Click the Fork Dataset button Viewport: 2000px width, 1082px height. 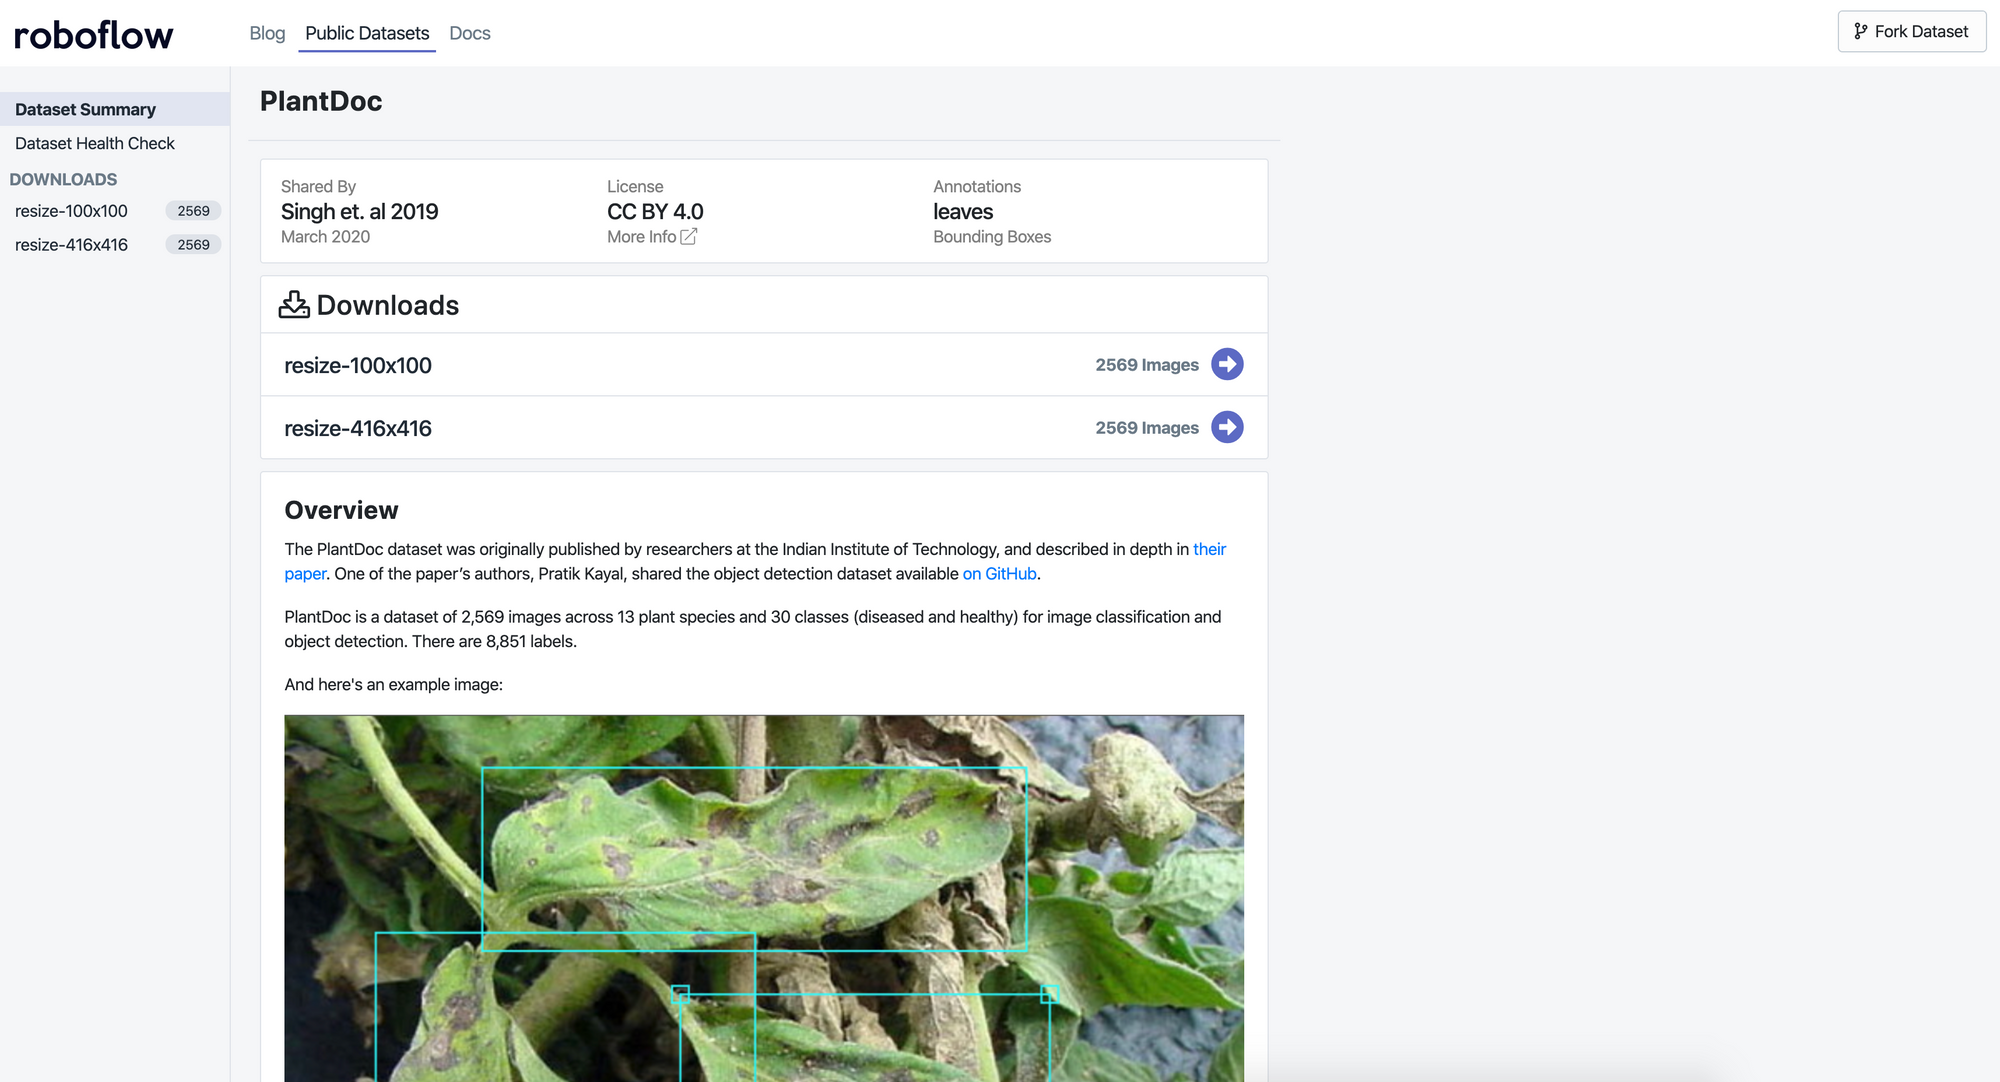point(1911,31)
